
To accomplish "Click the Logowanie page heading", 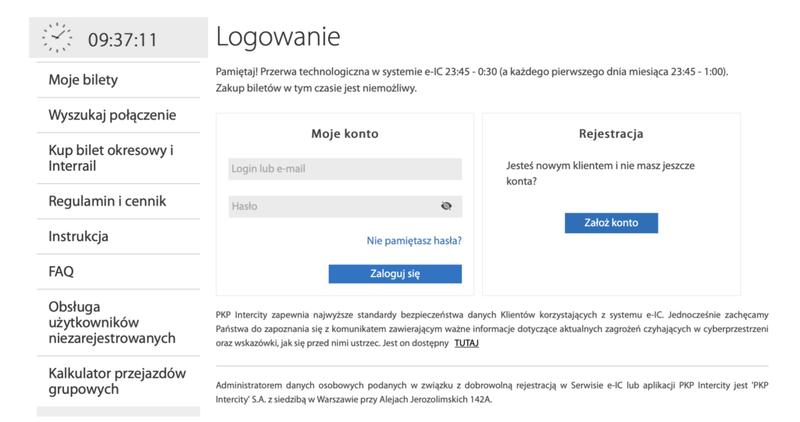I will tap(278, 37).
